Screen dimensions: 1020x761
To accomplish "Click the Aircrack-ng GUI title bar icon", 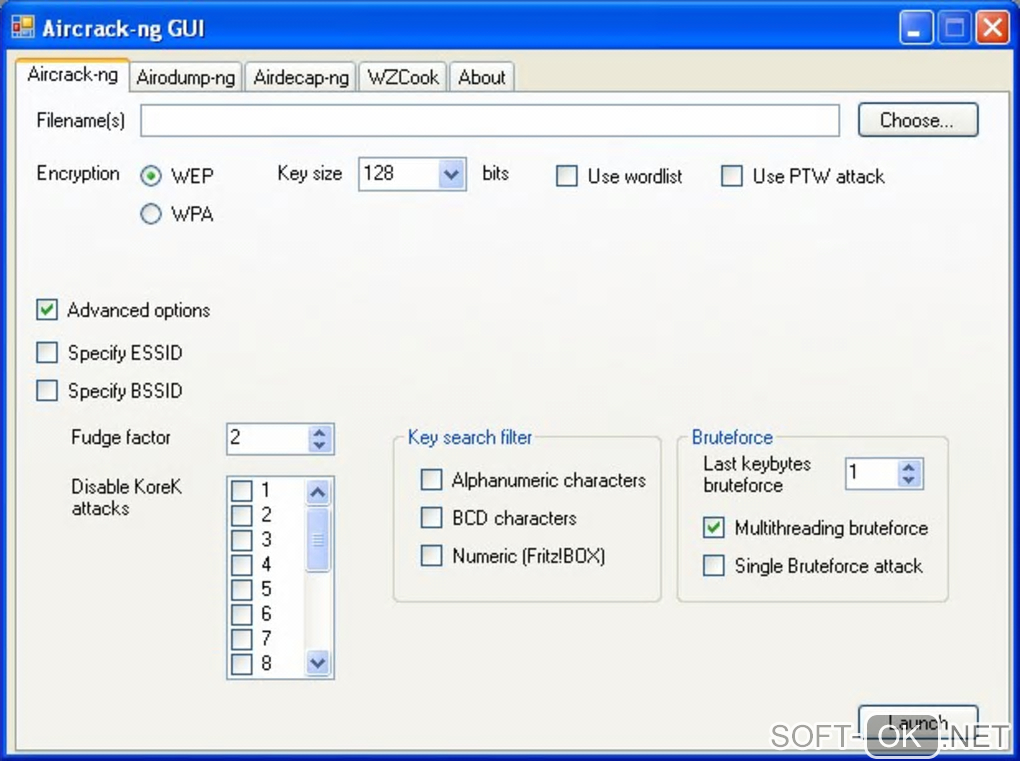I will pyautogui.click(x=23, y=27).
